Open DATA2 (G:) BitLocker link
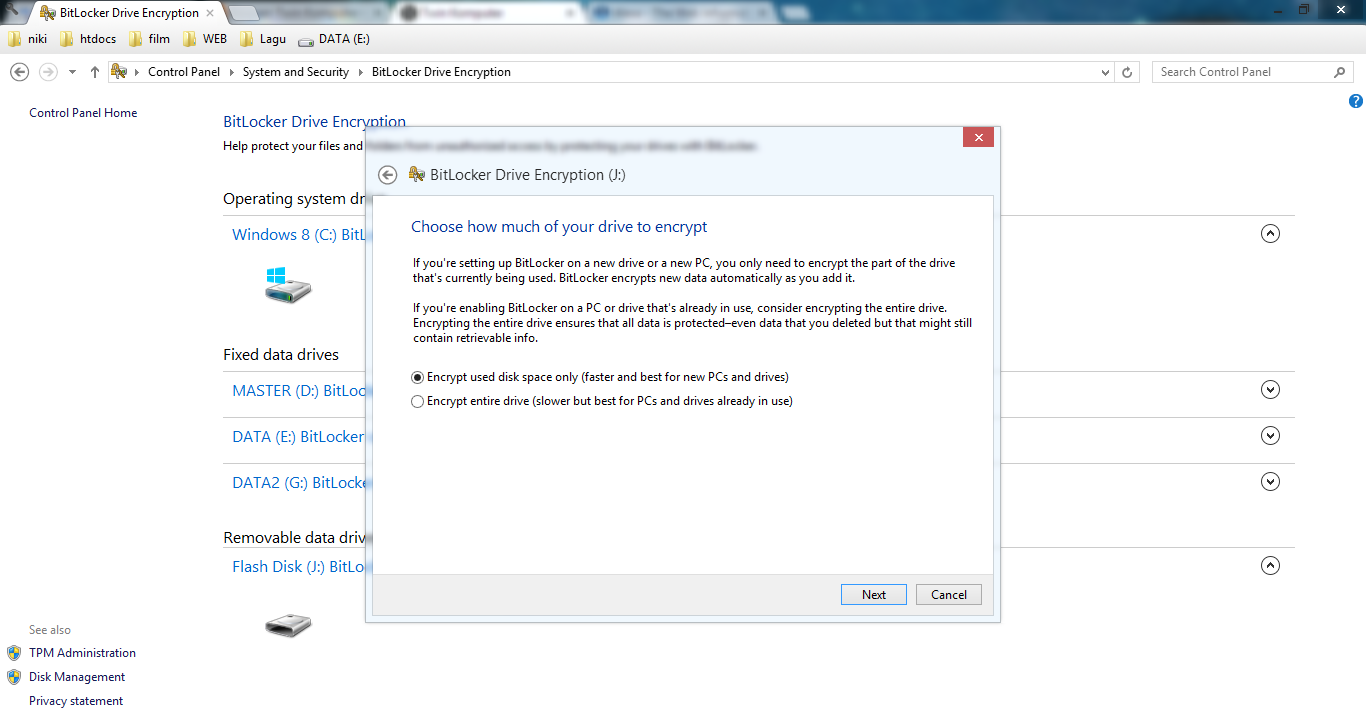 [x=299, y=482]
